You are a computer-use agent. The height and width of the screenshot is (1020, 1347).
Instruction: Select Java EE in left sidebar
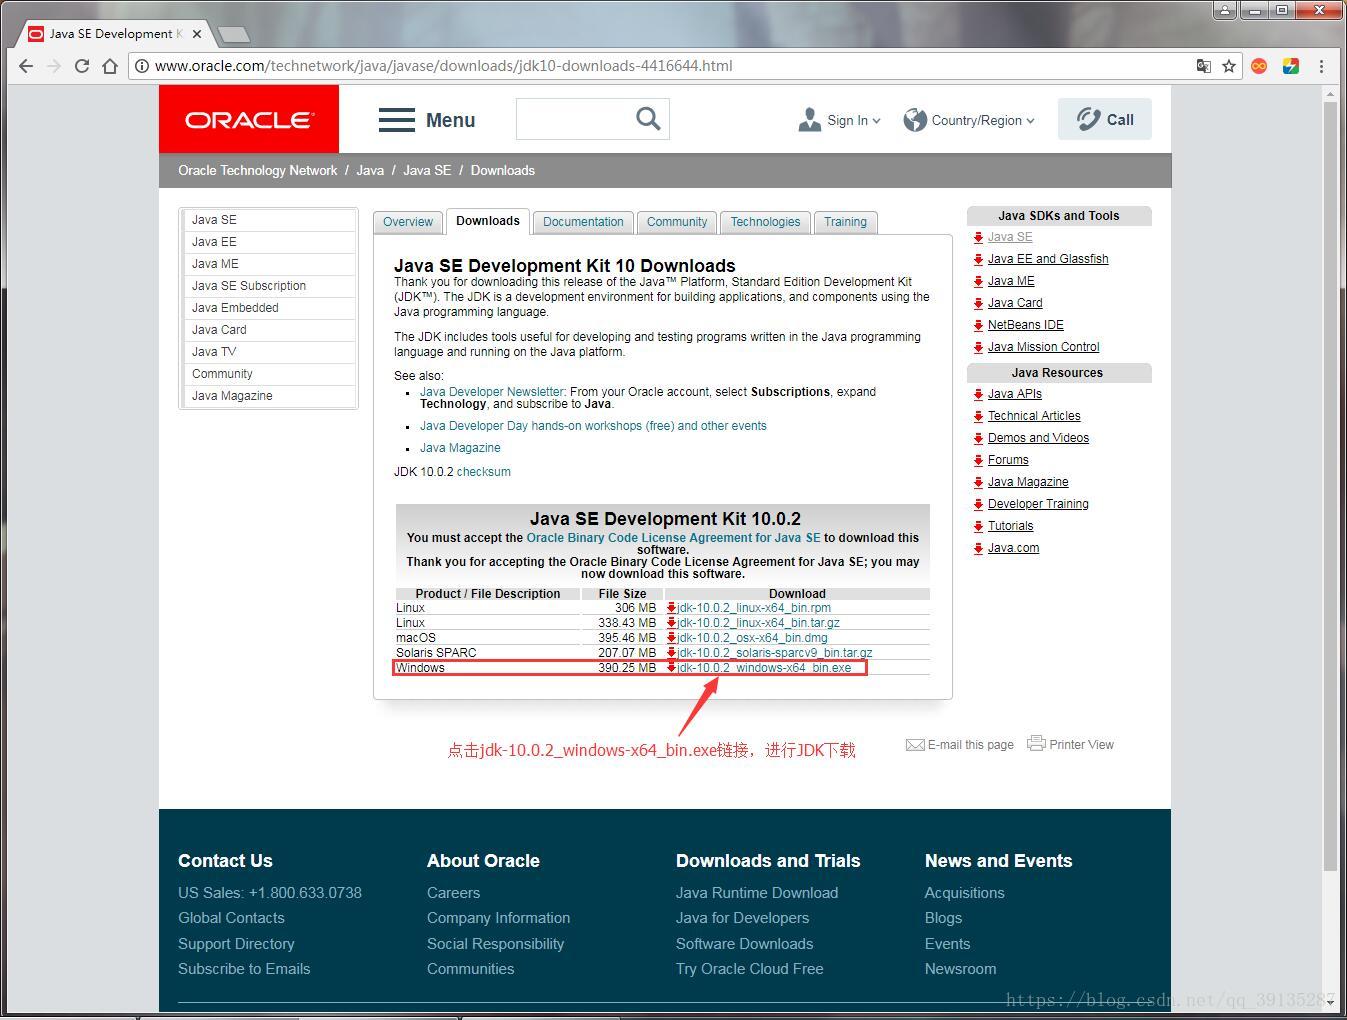pyautogui.click(x=269, y=242)
